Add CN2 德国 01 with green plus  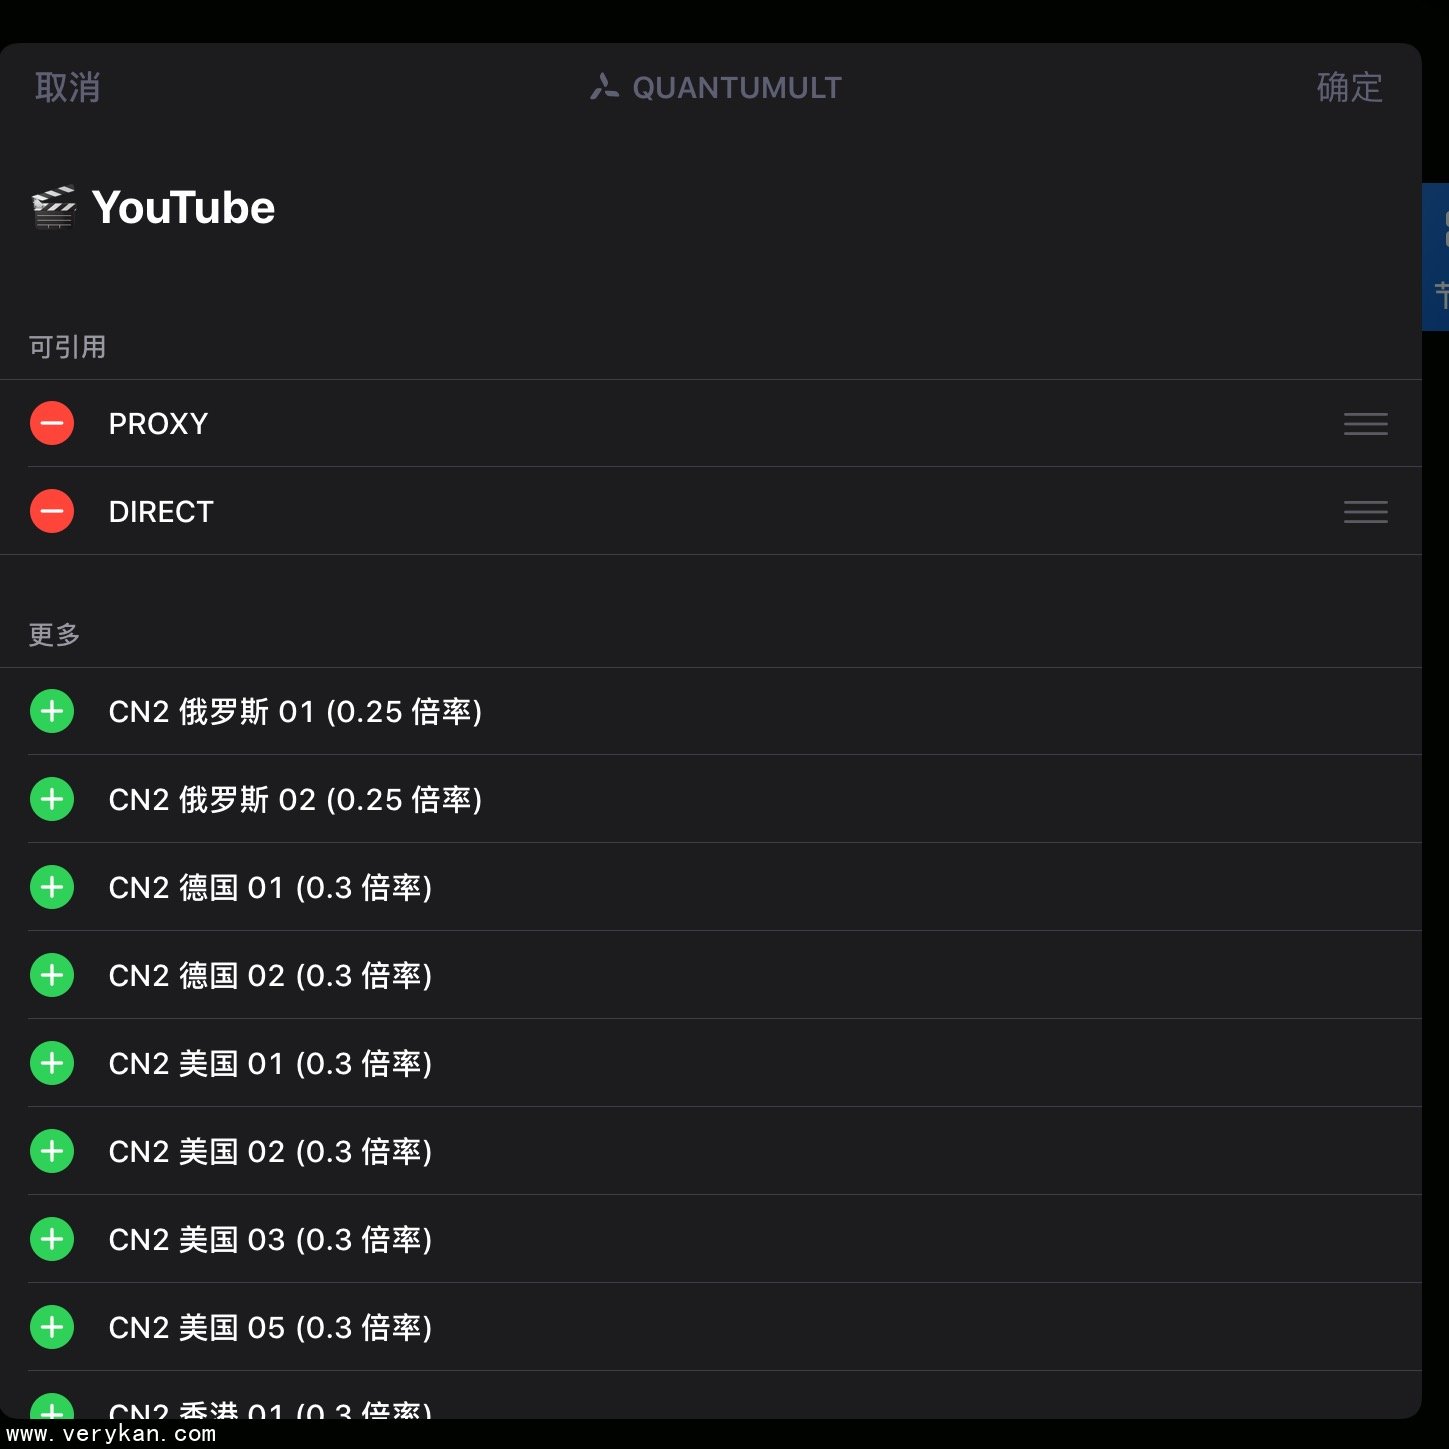point(52,888)
